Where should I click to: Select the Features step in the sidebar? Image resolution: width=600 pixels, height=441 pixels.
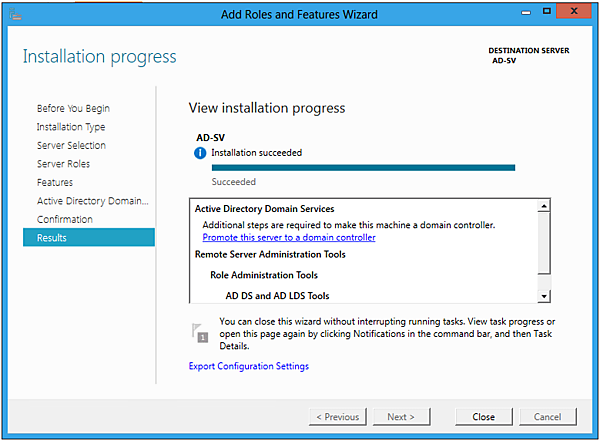tap(55, 182)
